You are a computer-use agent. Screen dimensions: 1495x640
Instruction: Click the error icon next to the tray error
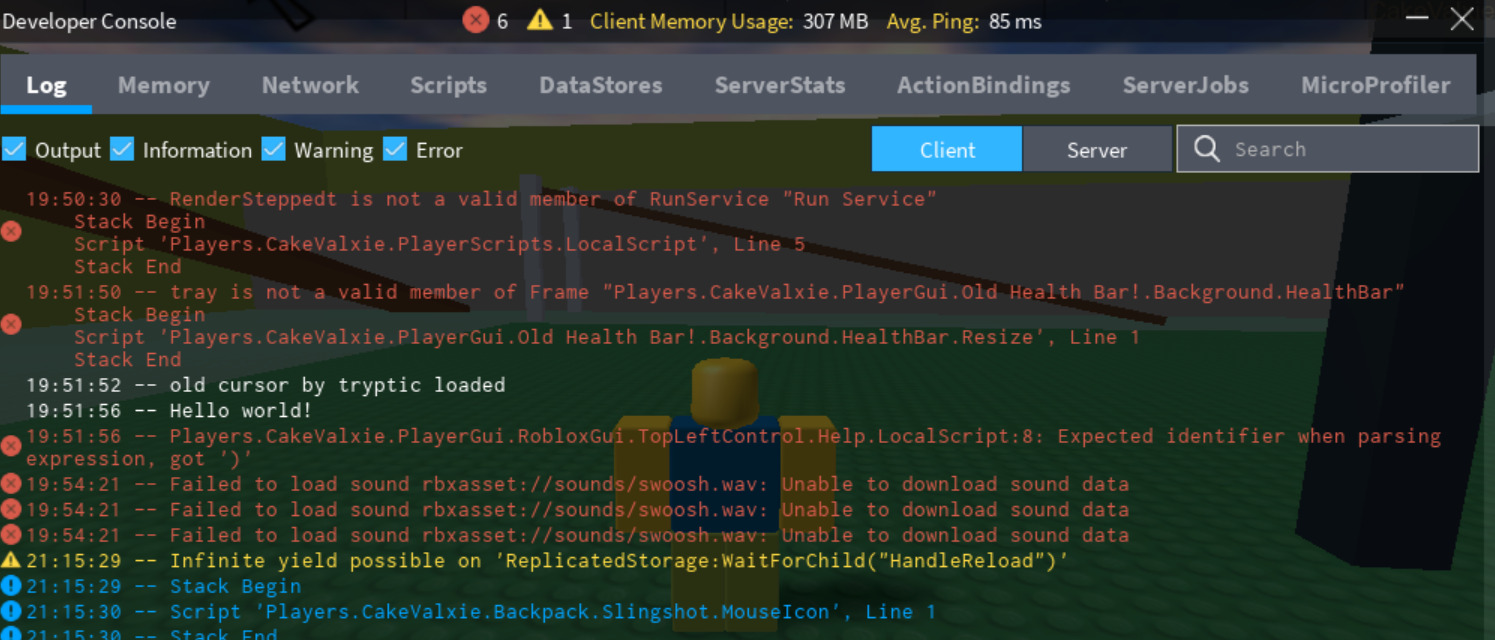pyautogui.click(x=11, y=324)
